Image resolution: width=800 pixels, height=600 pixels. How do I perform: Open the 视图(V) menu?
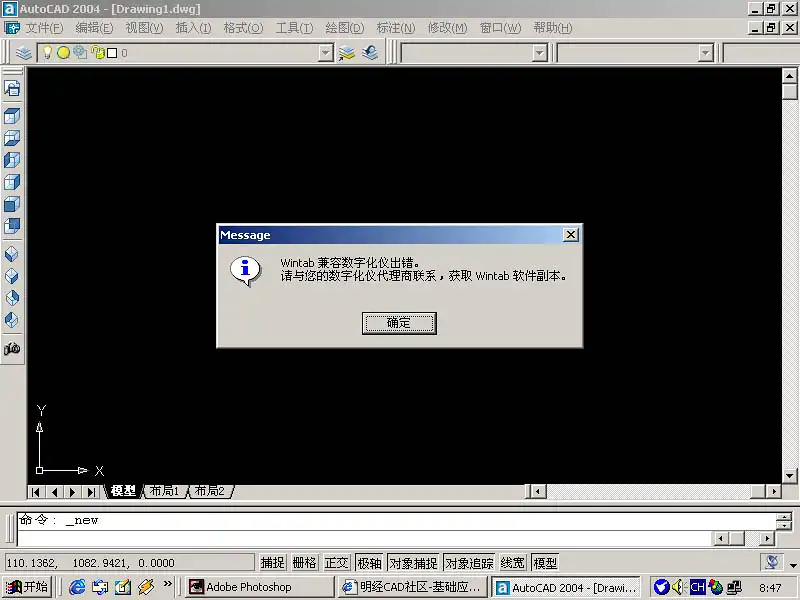pos(144,28)
